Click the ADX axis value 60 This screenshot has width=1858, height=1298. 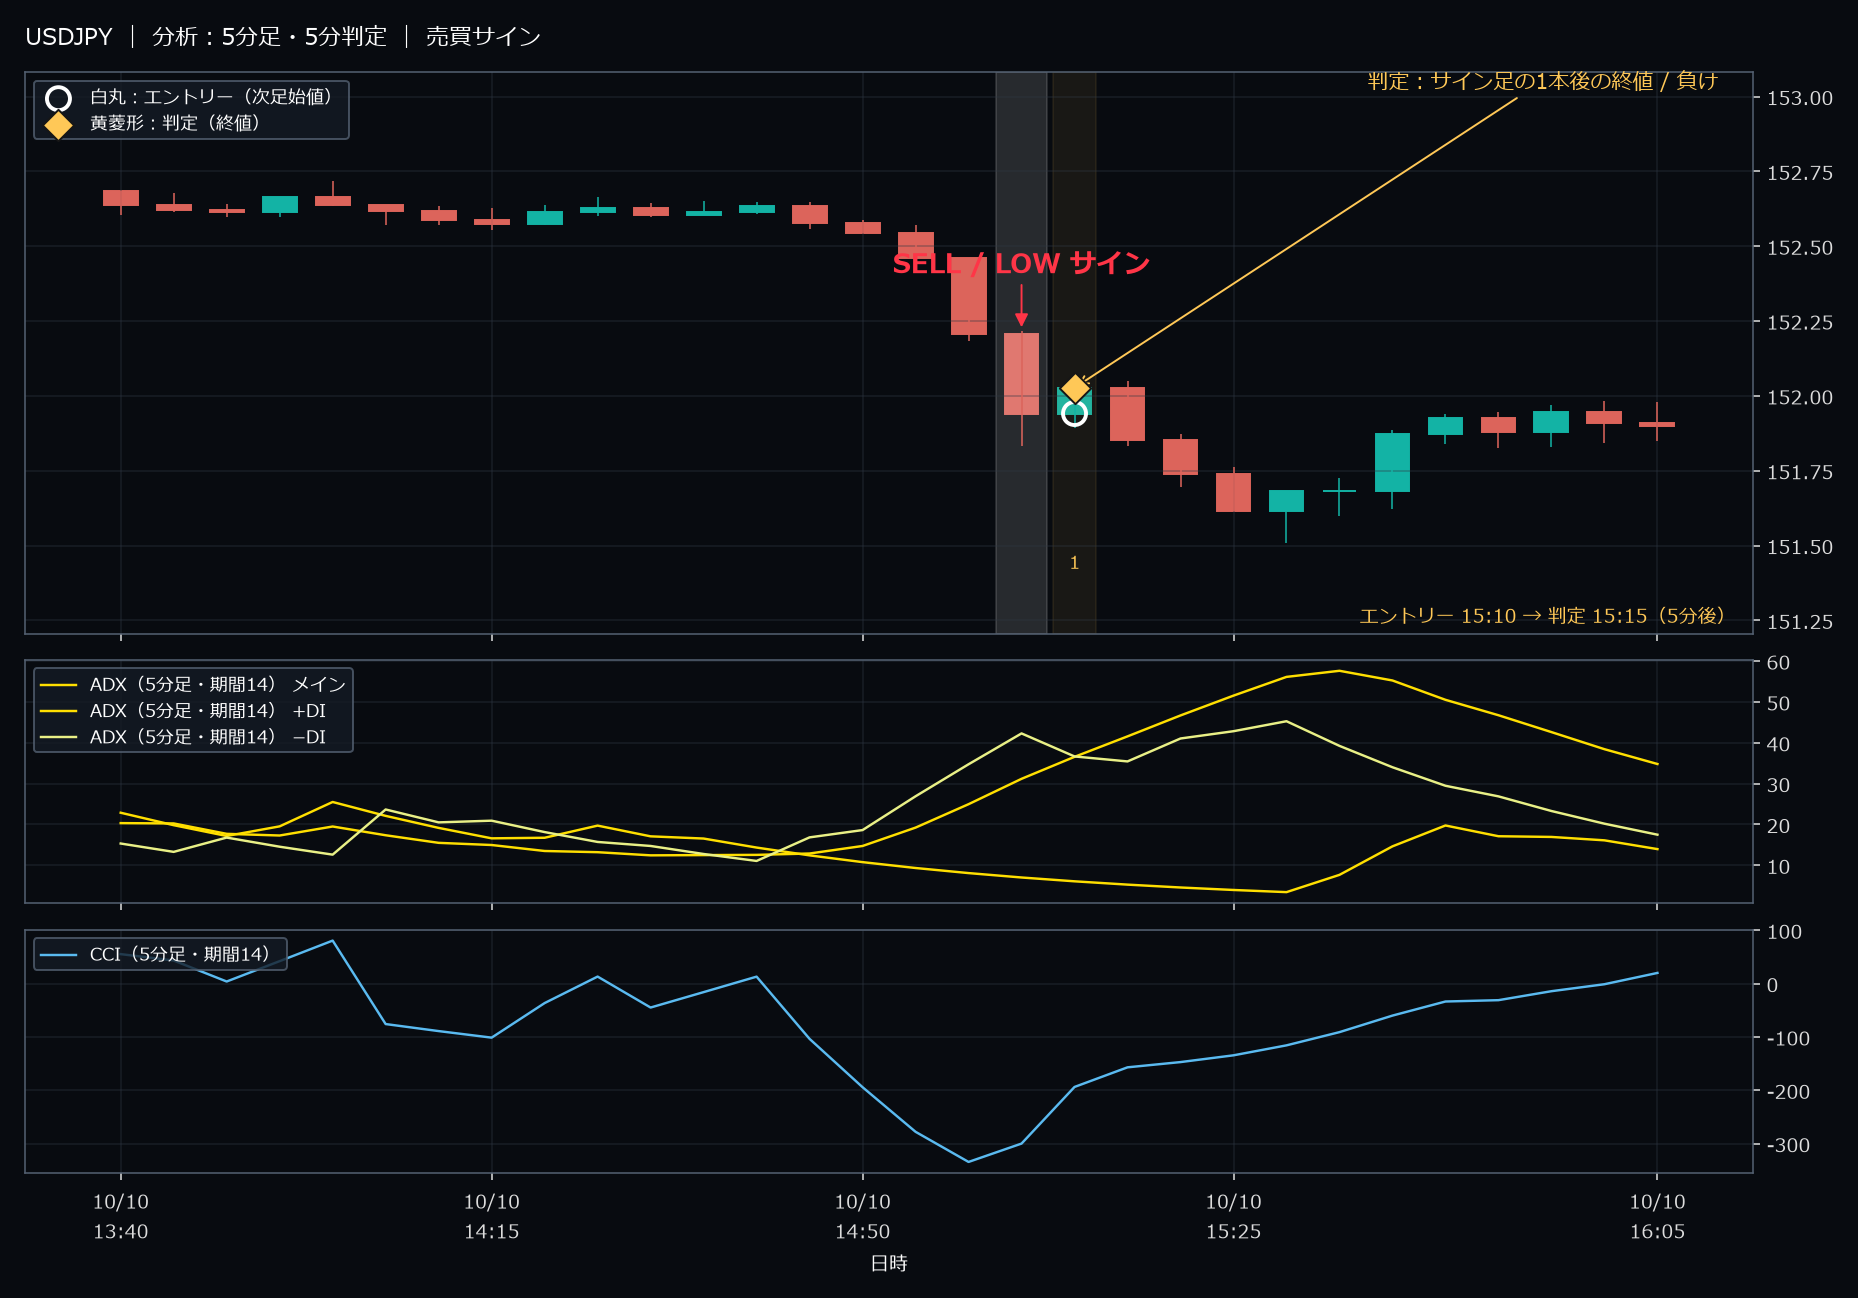(1779, 663)
